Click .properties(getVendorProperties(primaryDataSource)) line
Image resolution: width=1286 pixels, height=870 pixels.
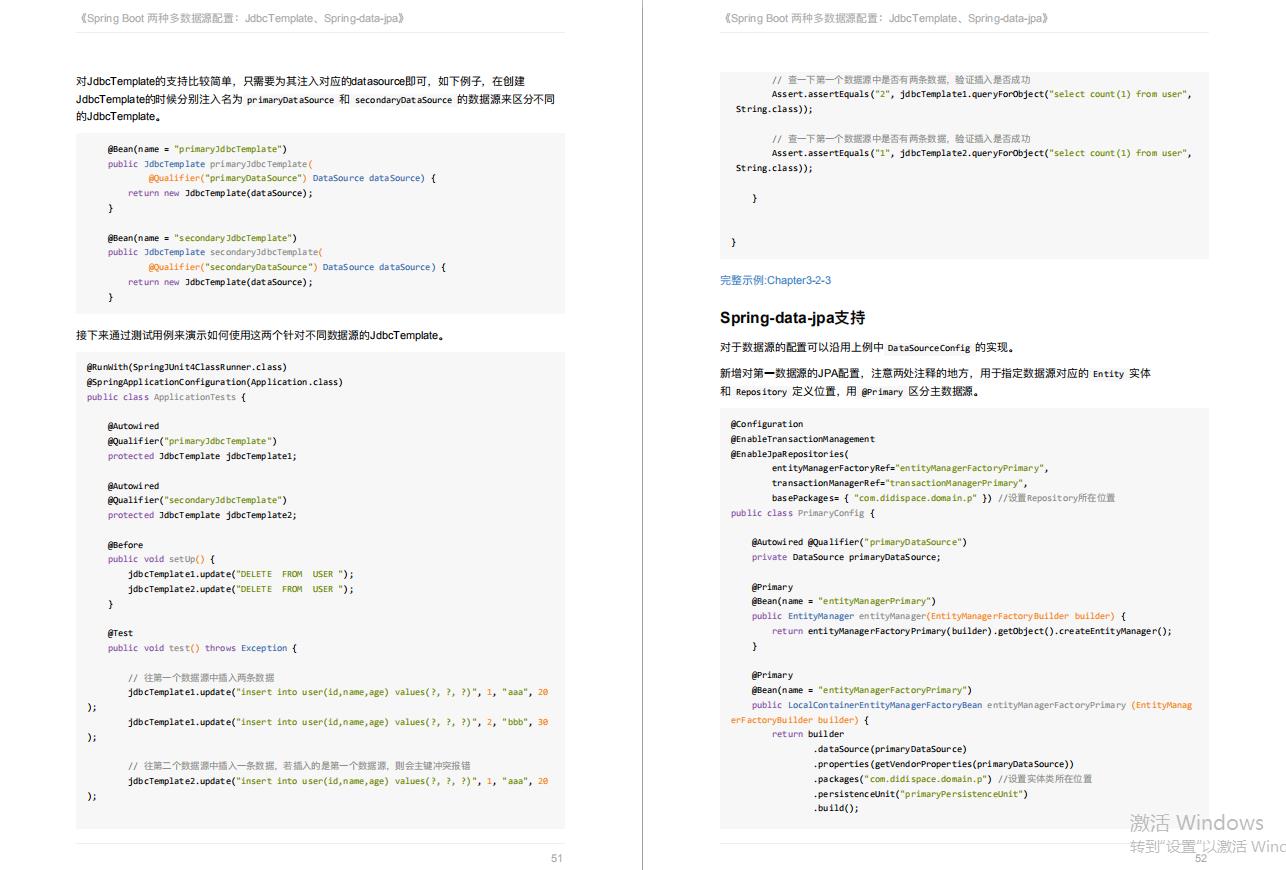click(943, 764)
